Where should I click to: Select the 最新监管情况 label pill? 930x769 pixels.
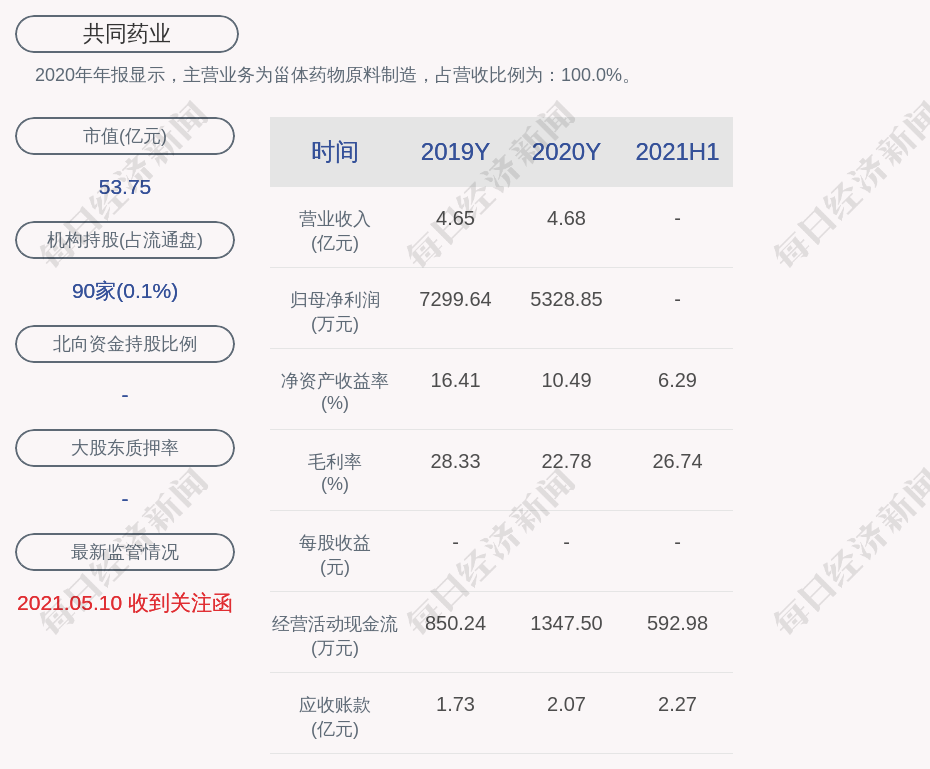pos(125,552)
